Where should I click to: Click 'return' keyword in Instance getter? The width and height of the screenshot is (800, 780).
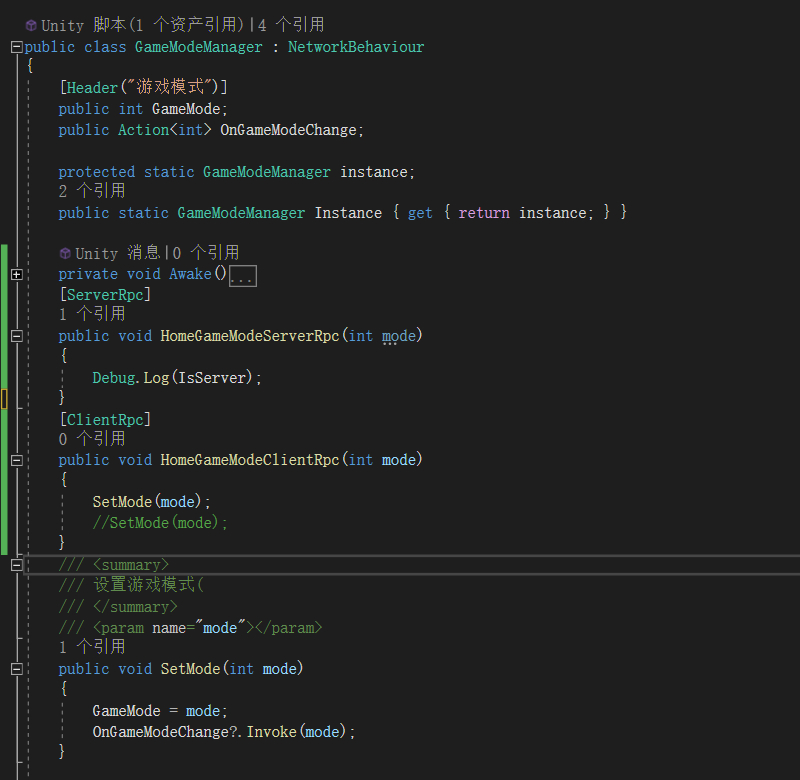pos(484,213)
